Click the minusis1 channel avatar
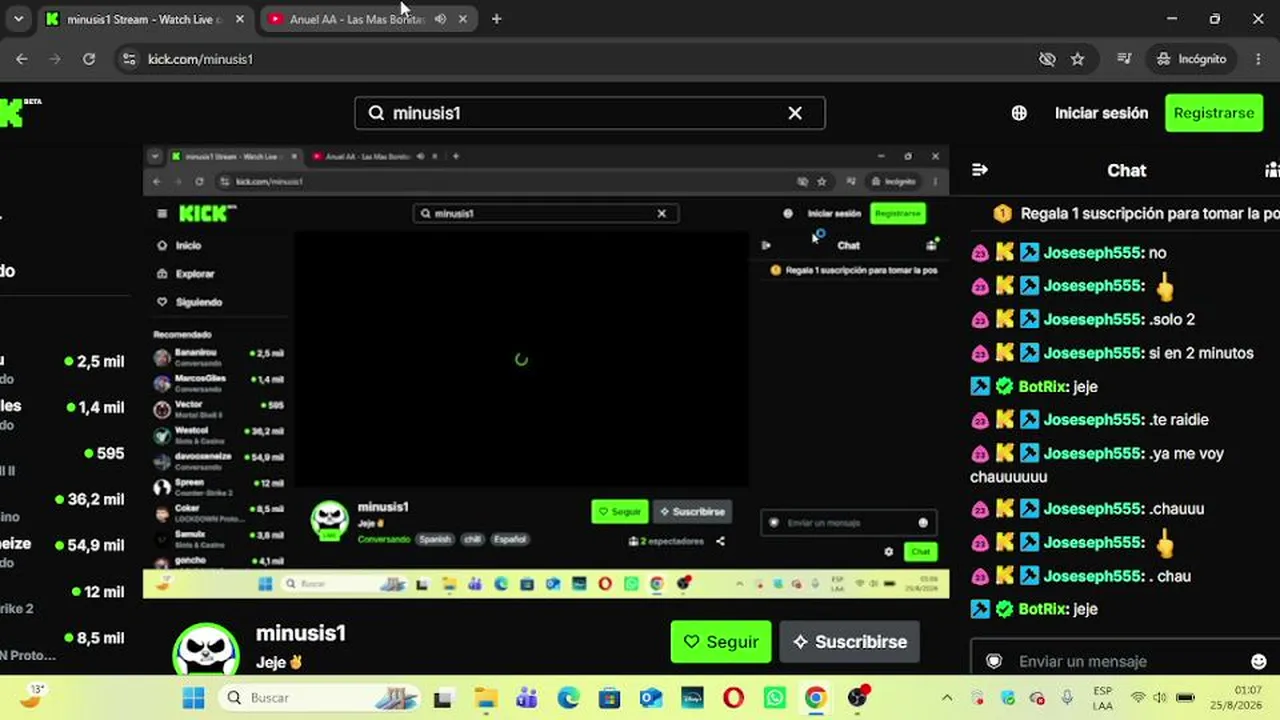1280x720 pixels. [x=206, y=650]
